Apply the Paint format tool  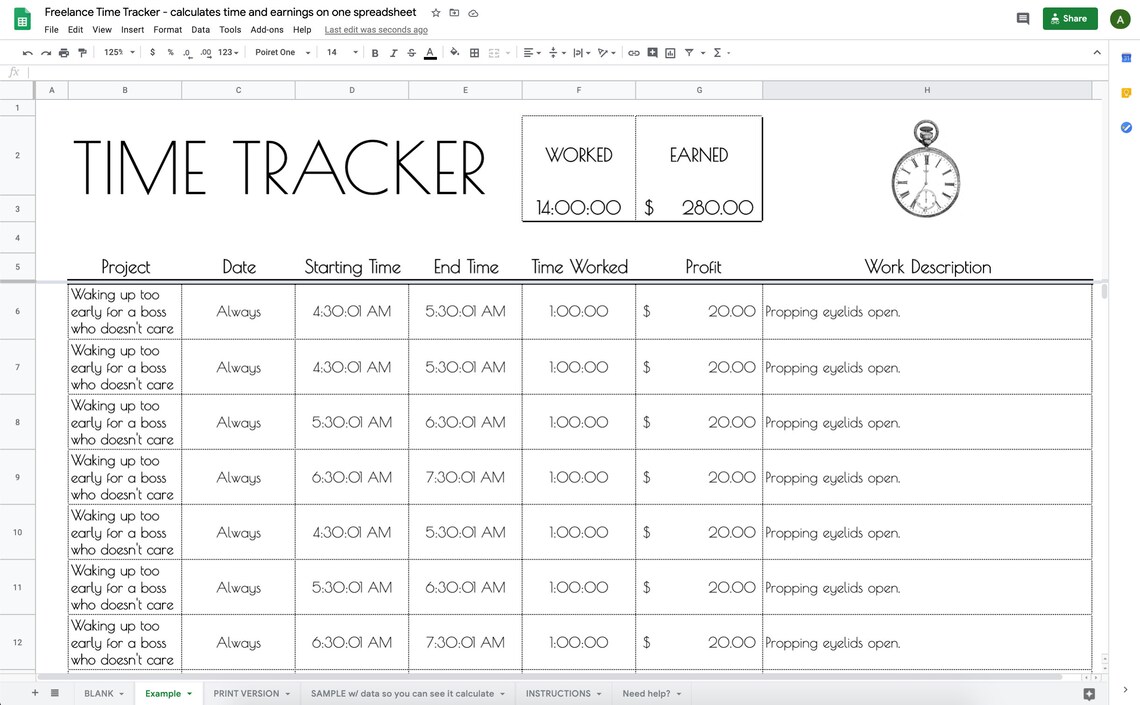(x=81, y=52)
